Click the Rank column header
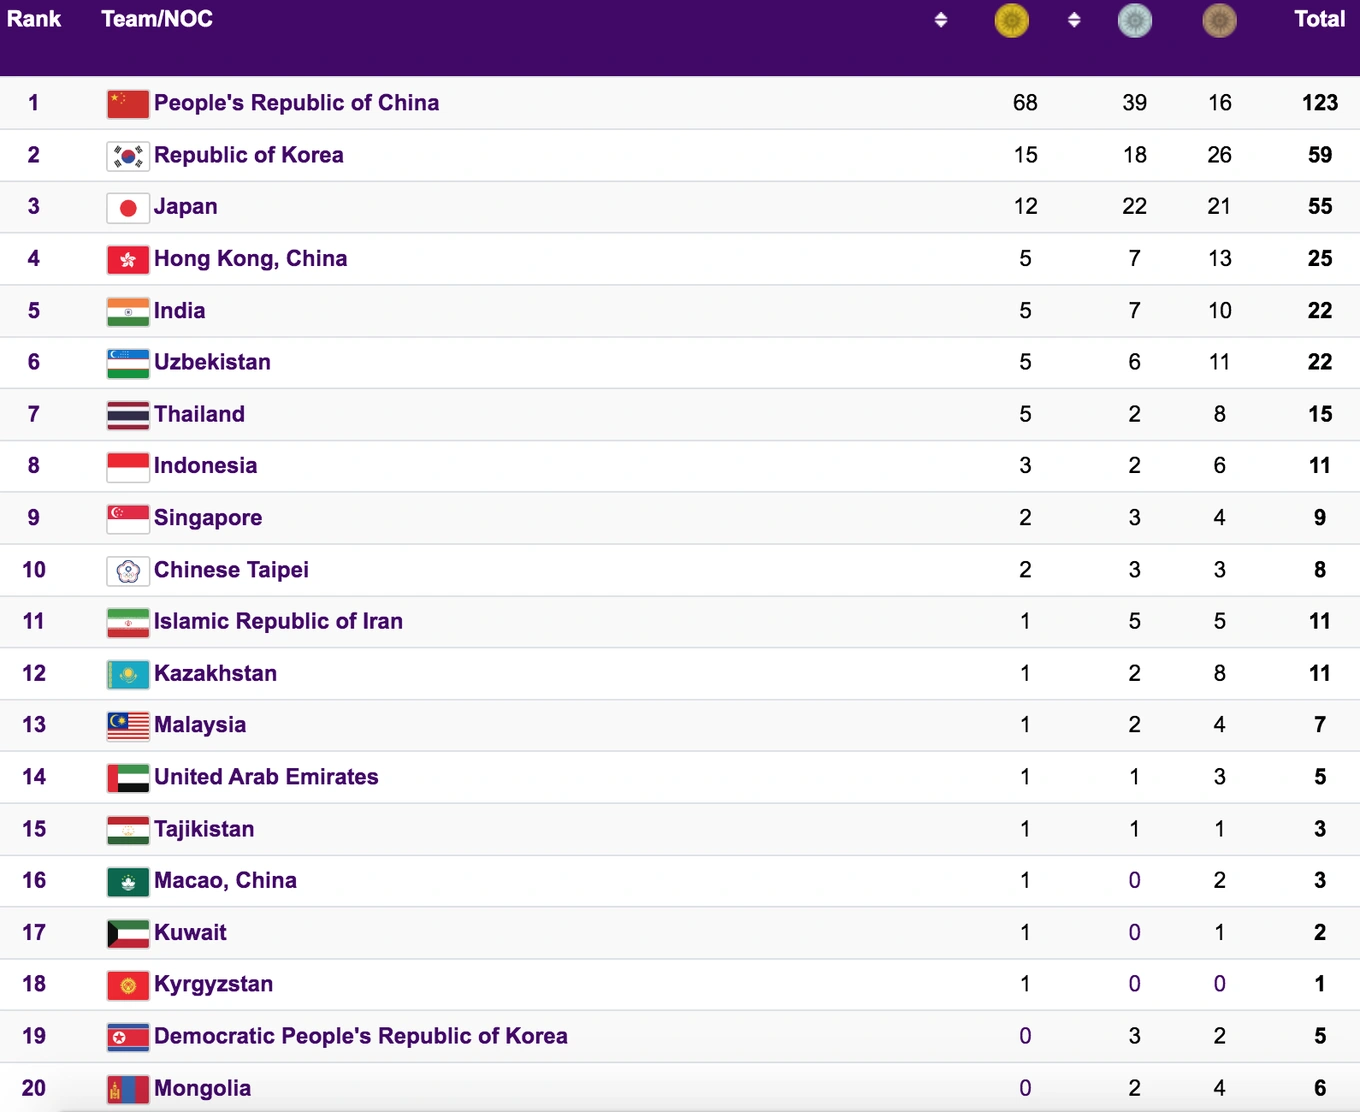 pyautogui.click(x=34, y=19)
